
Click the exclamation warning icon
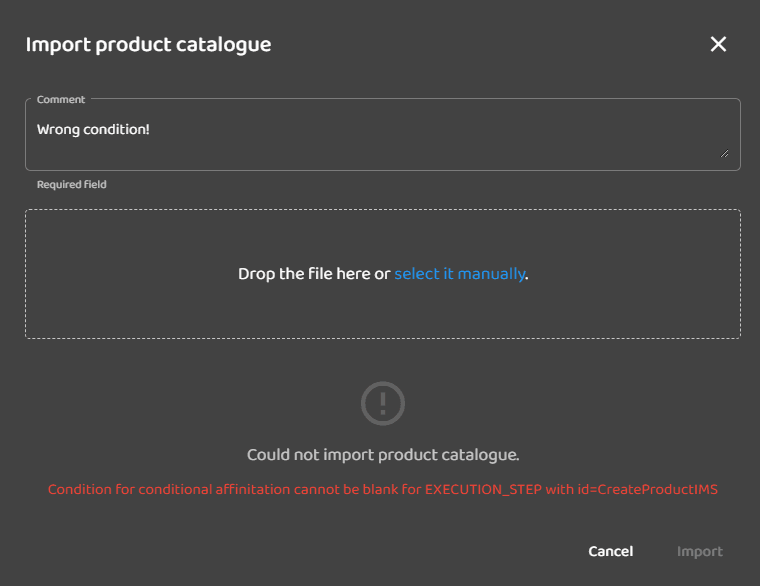coord(382,404)
